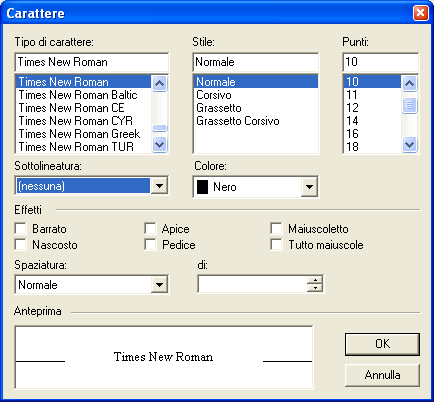Increase the 'di' spacing spinner value
Screen dimensions: 434x402
click(x=315, y=280)
